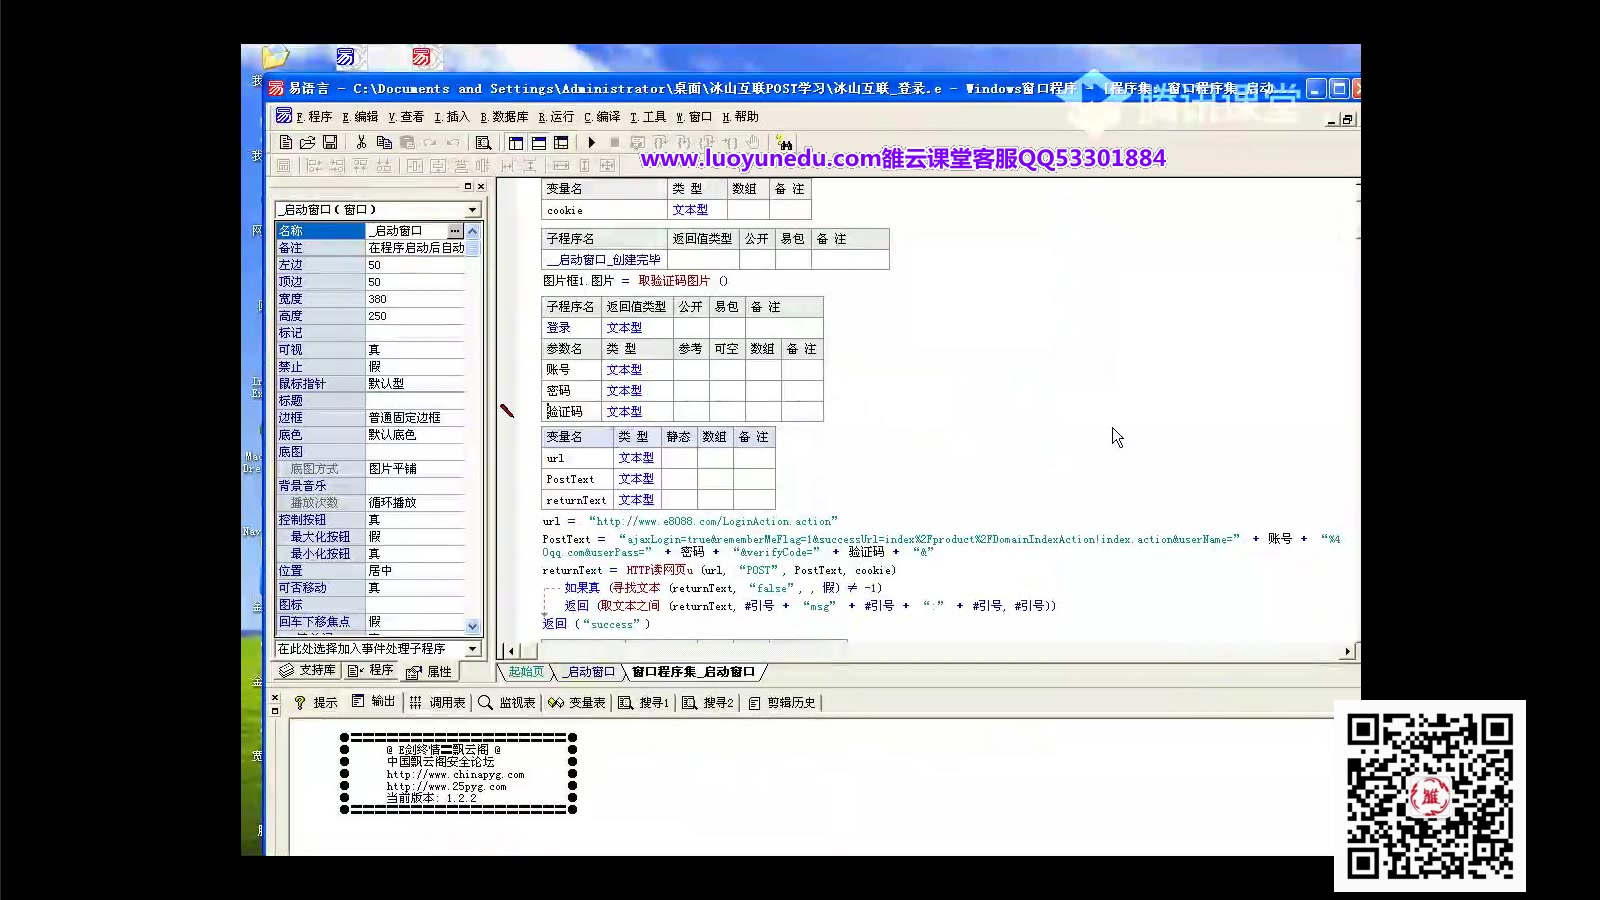
Task: Run the program with the play icon
Action: [x=592, y=142]
